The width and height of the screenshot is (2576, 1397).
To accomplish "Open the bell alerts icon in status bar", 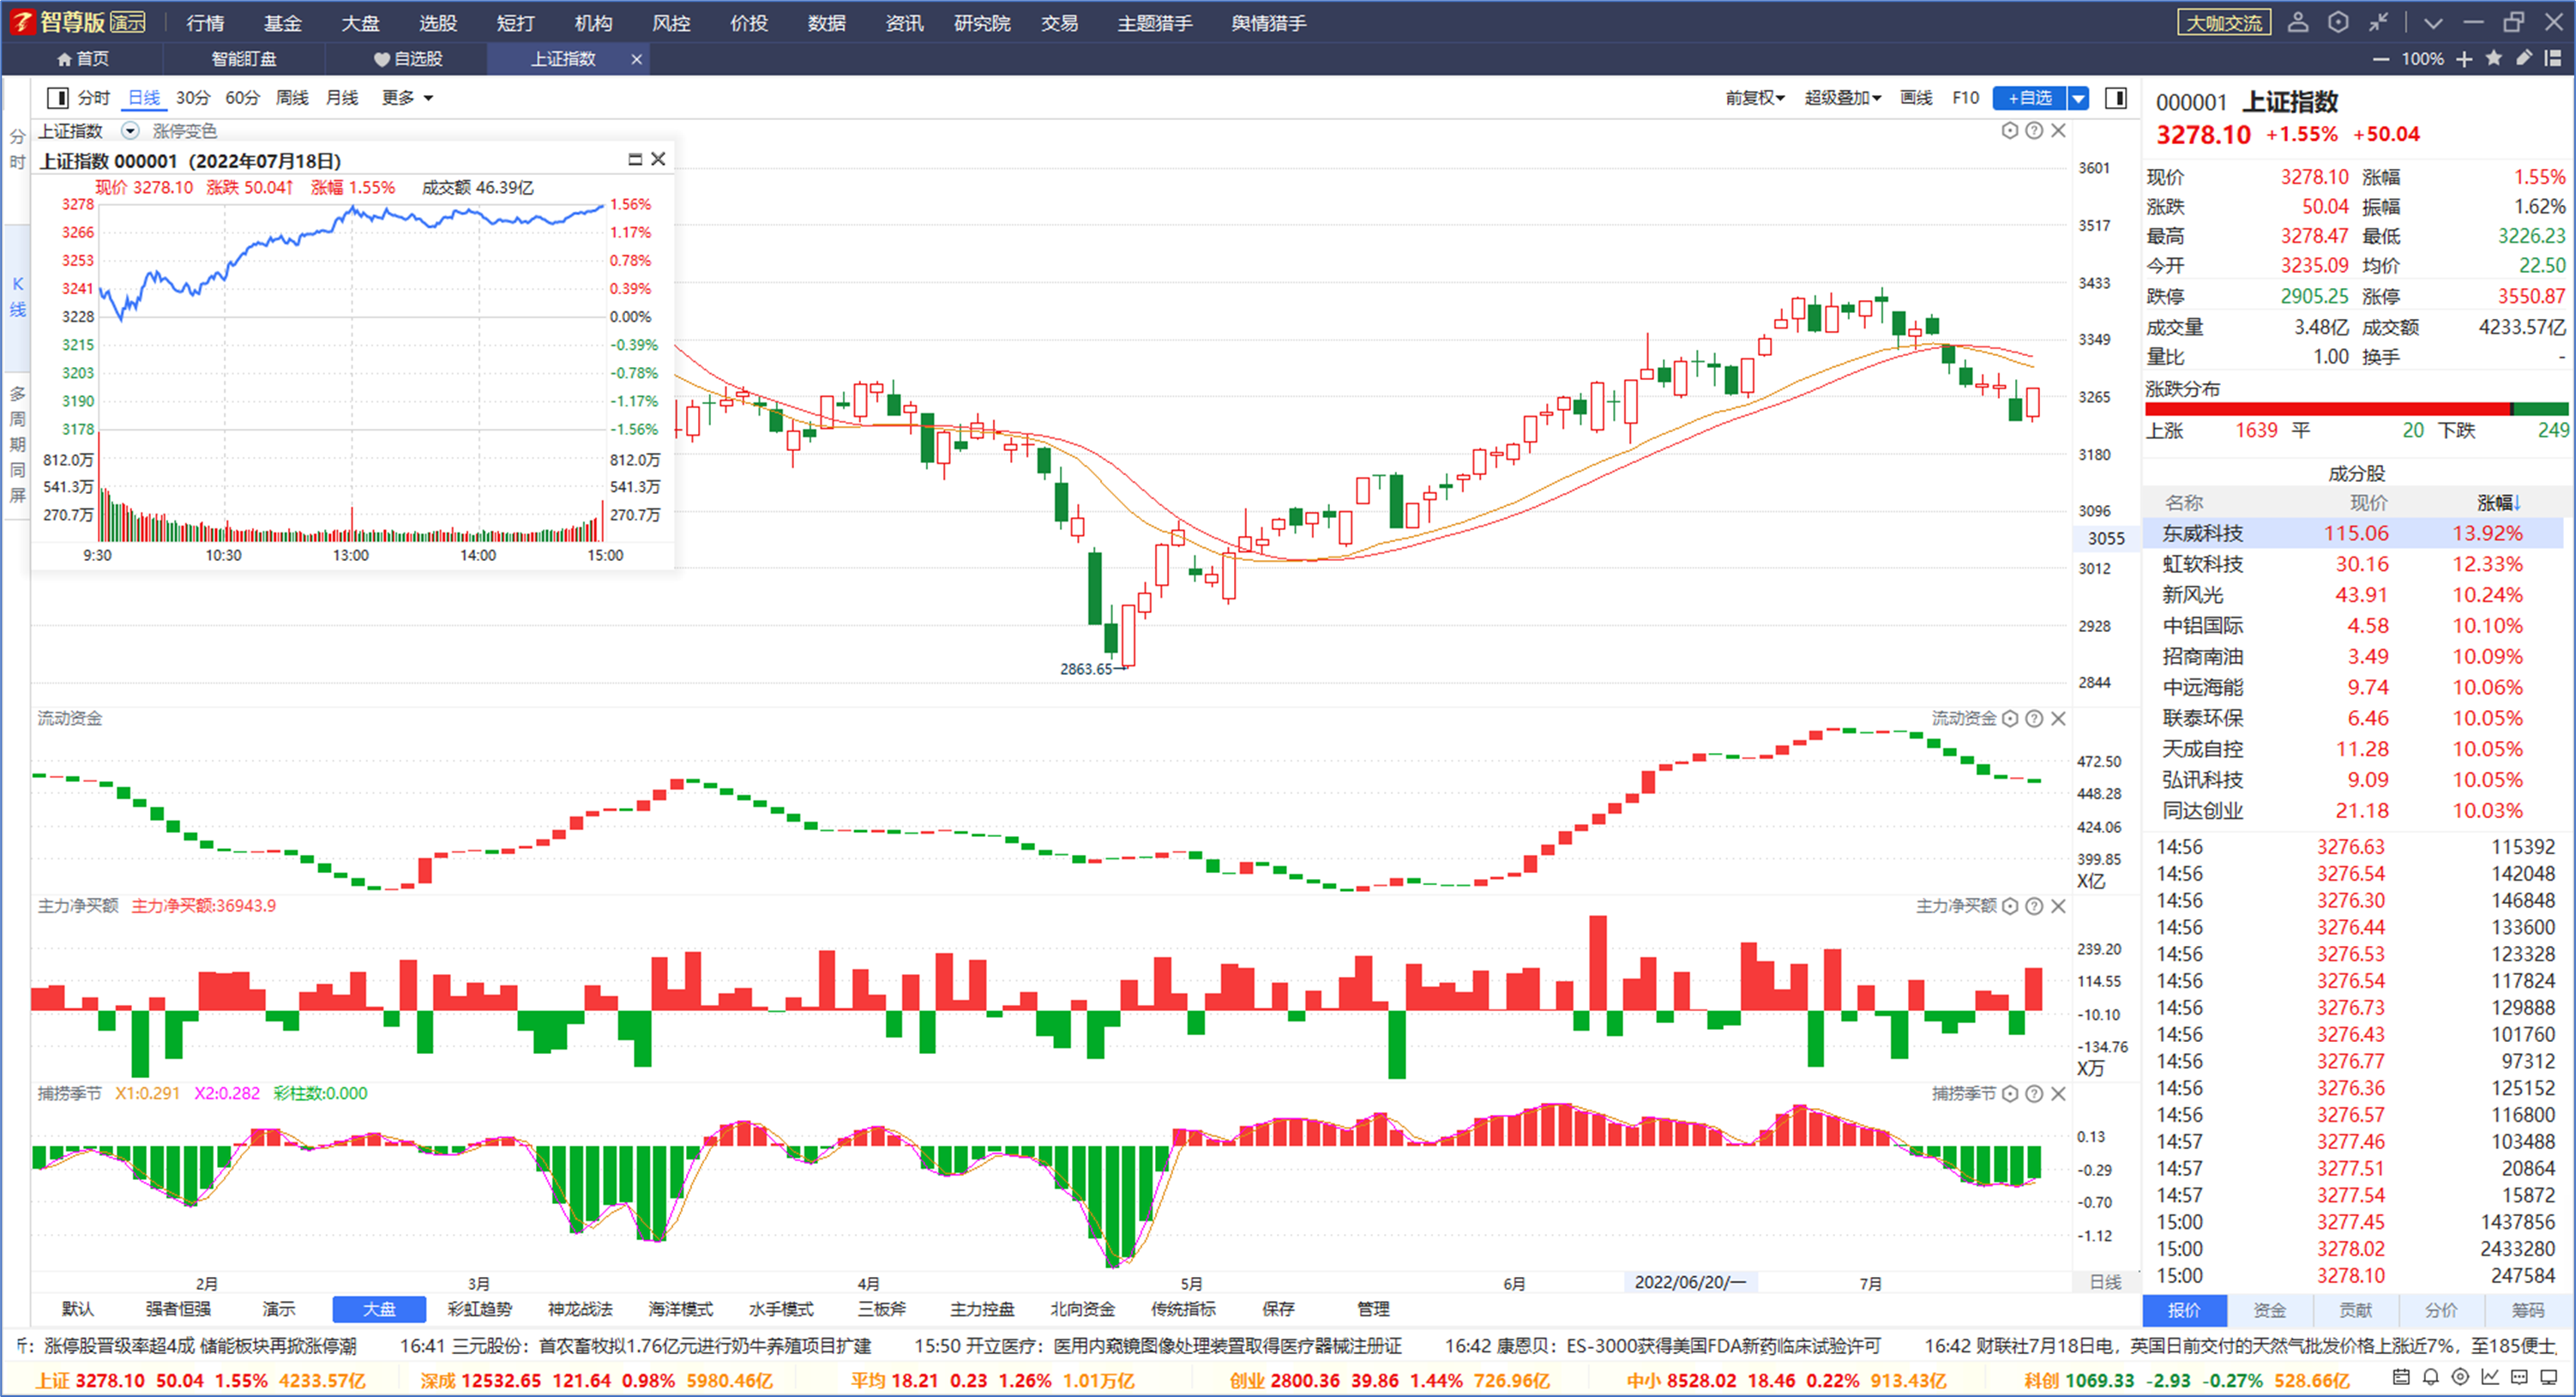I will [x=2431, y=1378].
